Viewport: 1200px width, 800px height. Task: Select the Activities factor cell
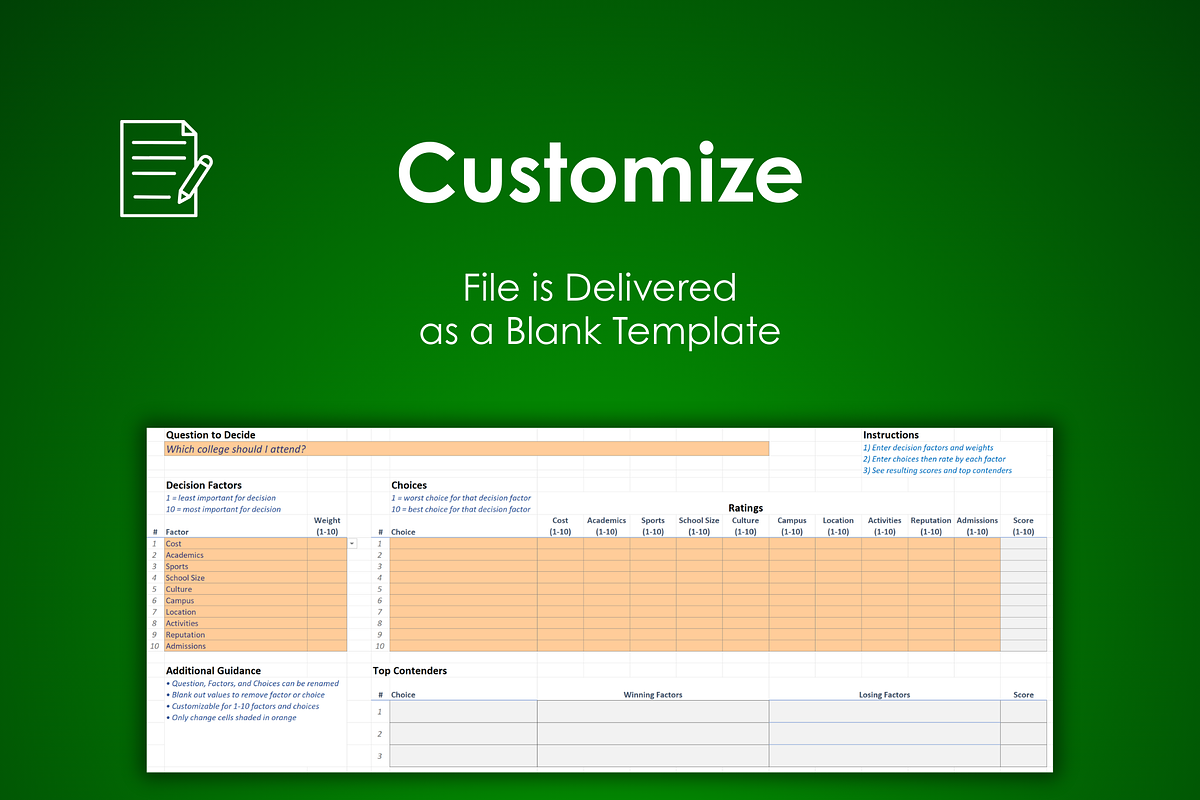236,623
